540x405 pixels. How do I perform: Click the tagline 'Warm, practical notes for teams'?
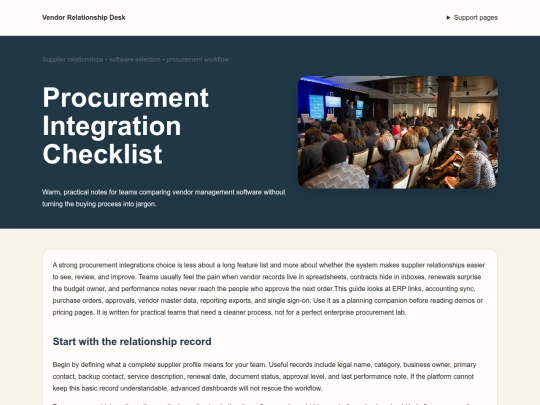pos(90,192)
